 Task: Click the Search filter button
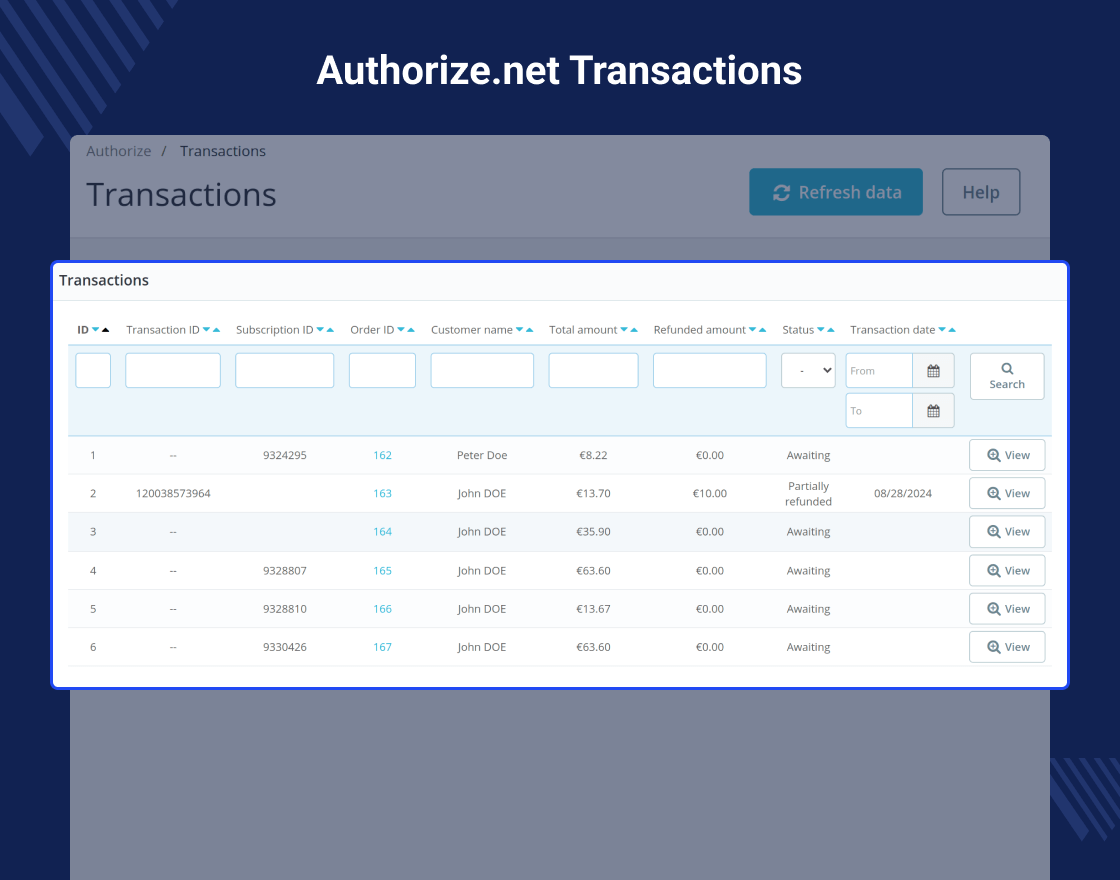point(1006,376)
